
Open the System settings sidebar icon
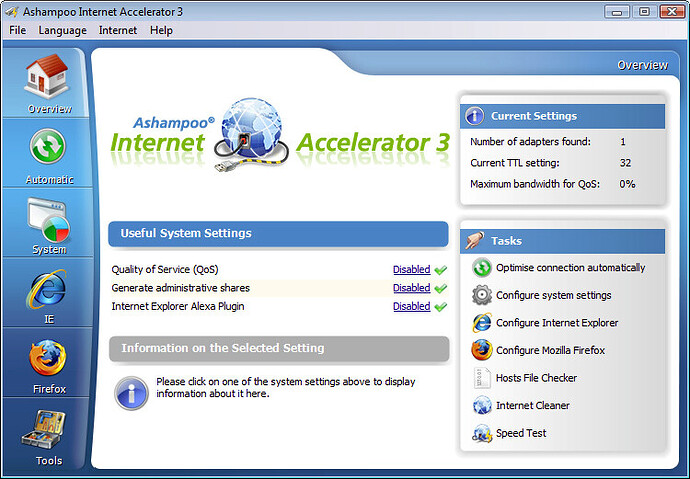click(x=47, y=218)
